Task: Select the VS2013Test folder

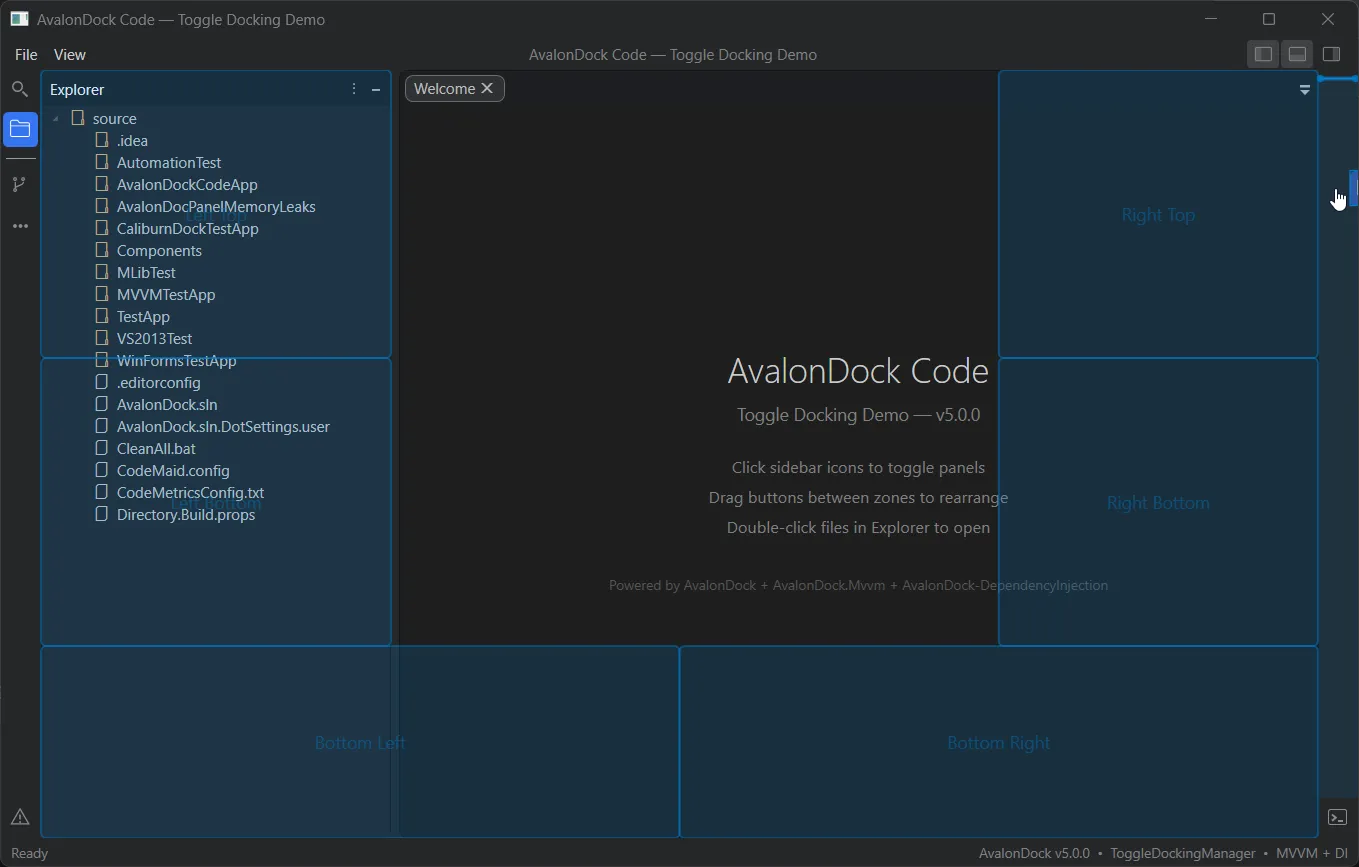Action: 154,338
